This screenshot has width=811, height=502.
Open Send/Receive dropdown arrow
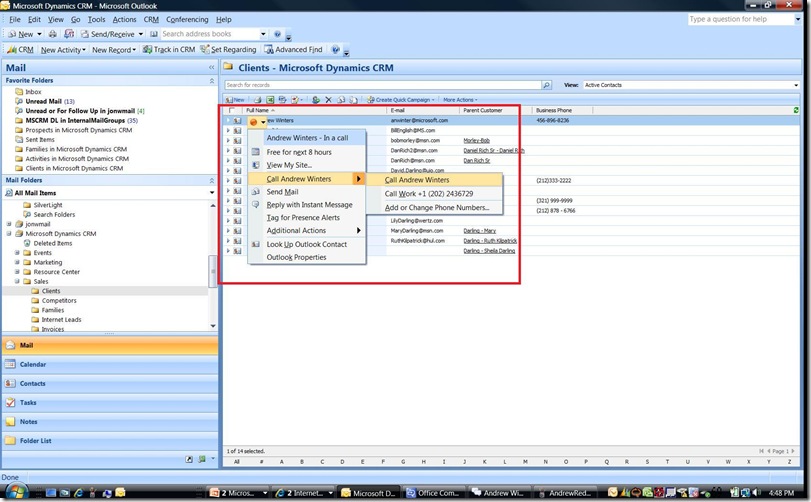(x=141, y=34)
